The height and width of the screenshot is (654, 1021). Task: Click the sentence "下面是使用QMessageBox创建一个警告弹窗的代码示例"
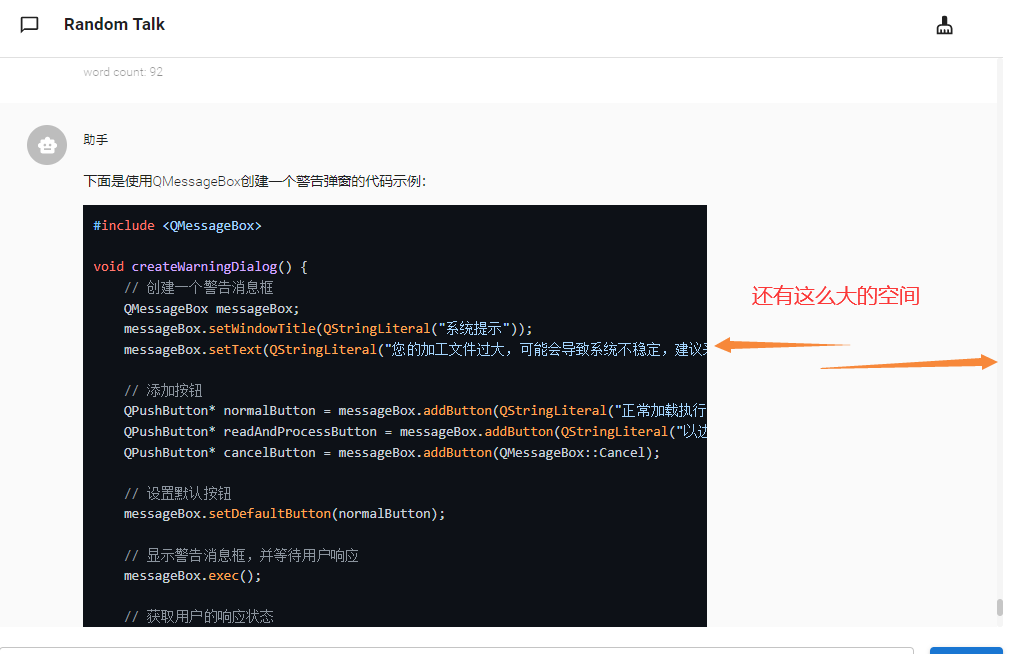pyautogui.click(x=255, y=181)
